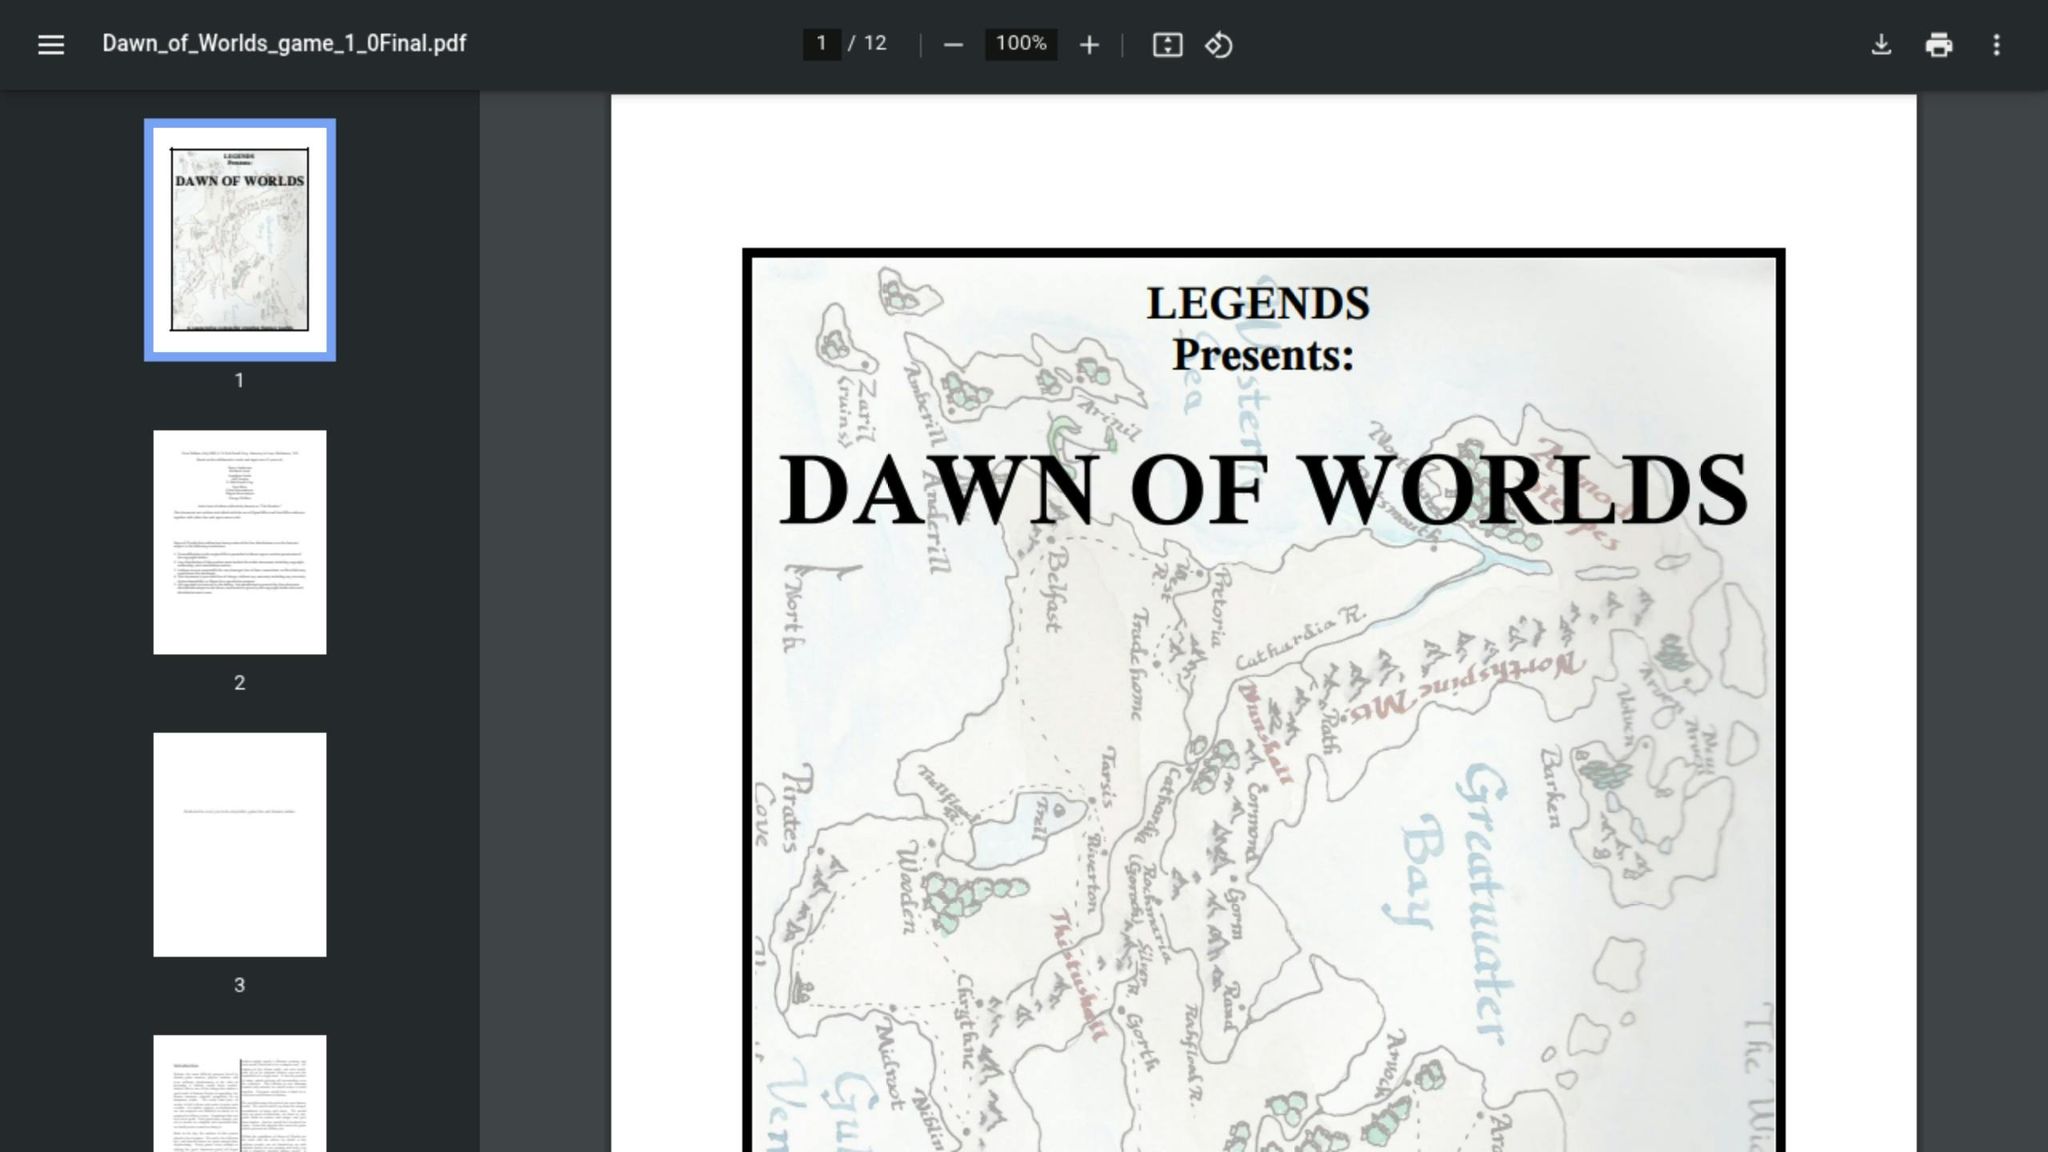
Task: Select page 2 in the sidebar
Action: 239,540
